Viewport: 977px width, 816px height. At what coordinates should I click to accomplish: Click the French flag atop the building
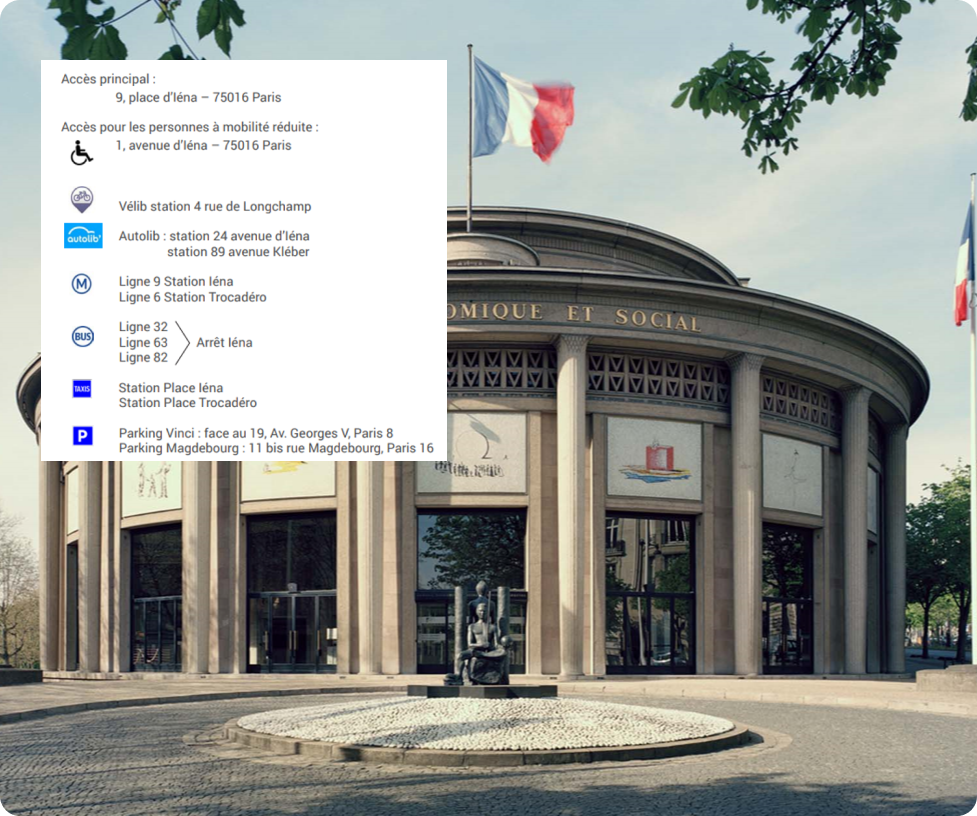522,109
